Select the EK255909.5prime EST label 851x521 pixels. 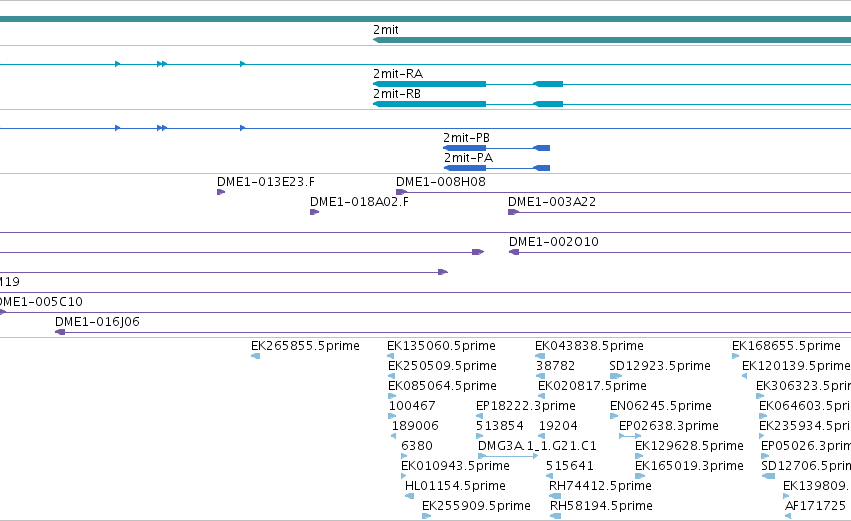pos(476,506)
